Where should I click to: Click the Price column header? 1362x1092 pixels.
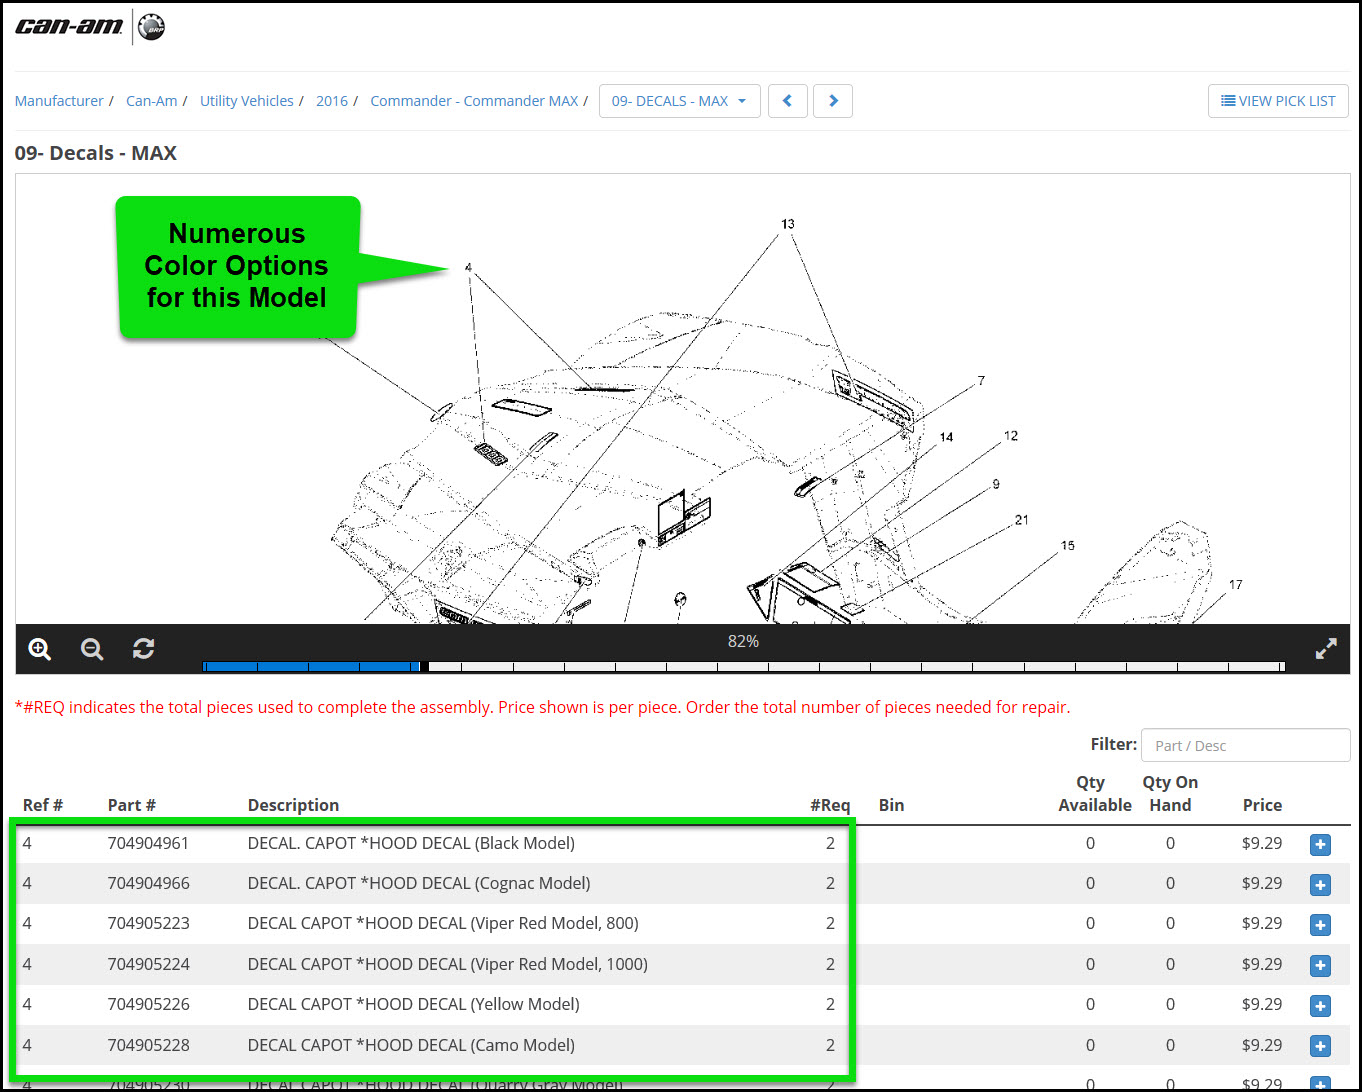click(1262, 805)
